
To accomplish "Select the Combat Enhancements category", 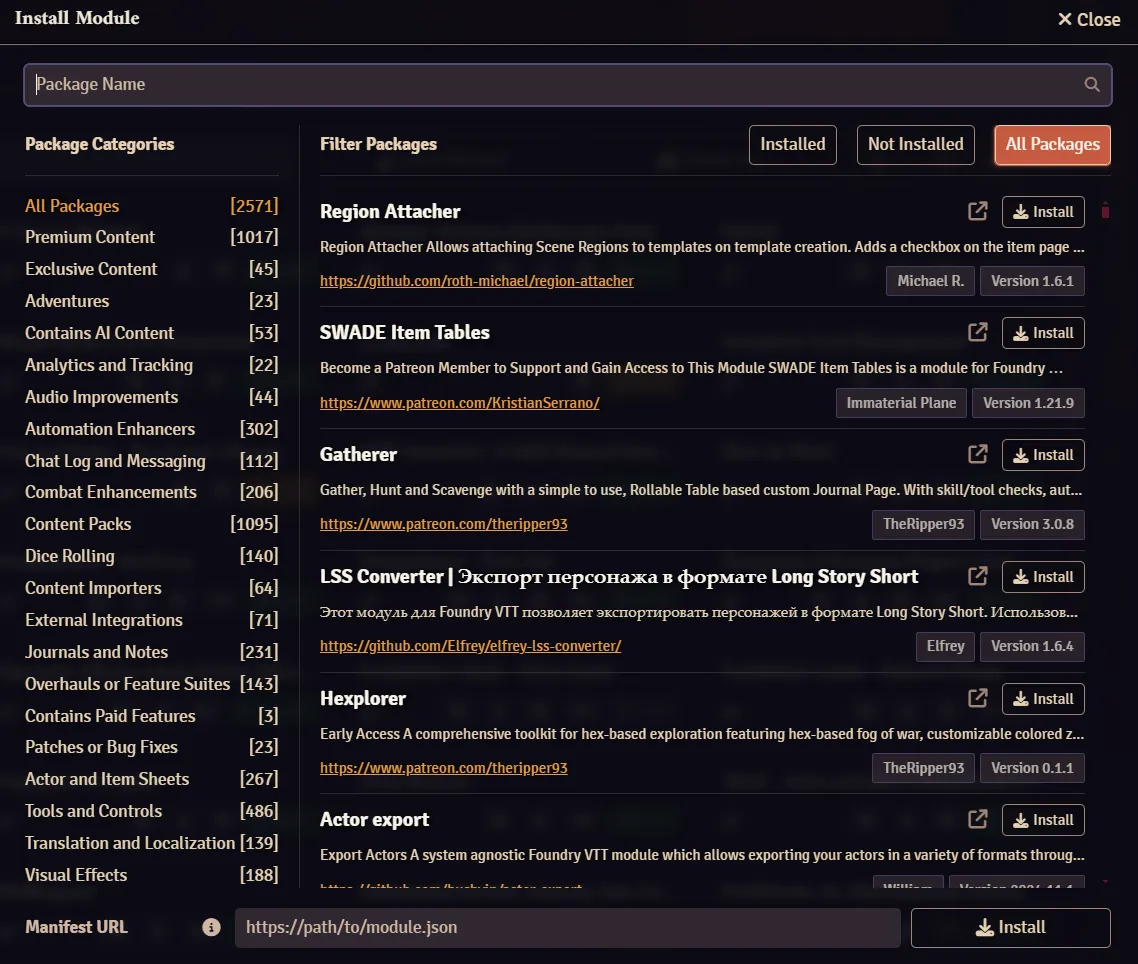I will [x=152, y=492].
